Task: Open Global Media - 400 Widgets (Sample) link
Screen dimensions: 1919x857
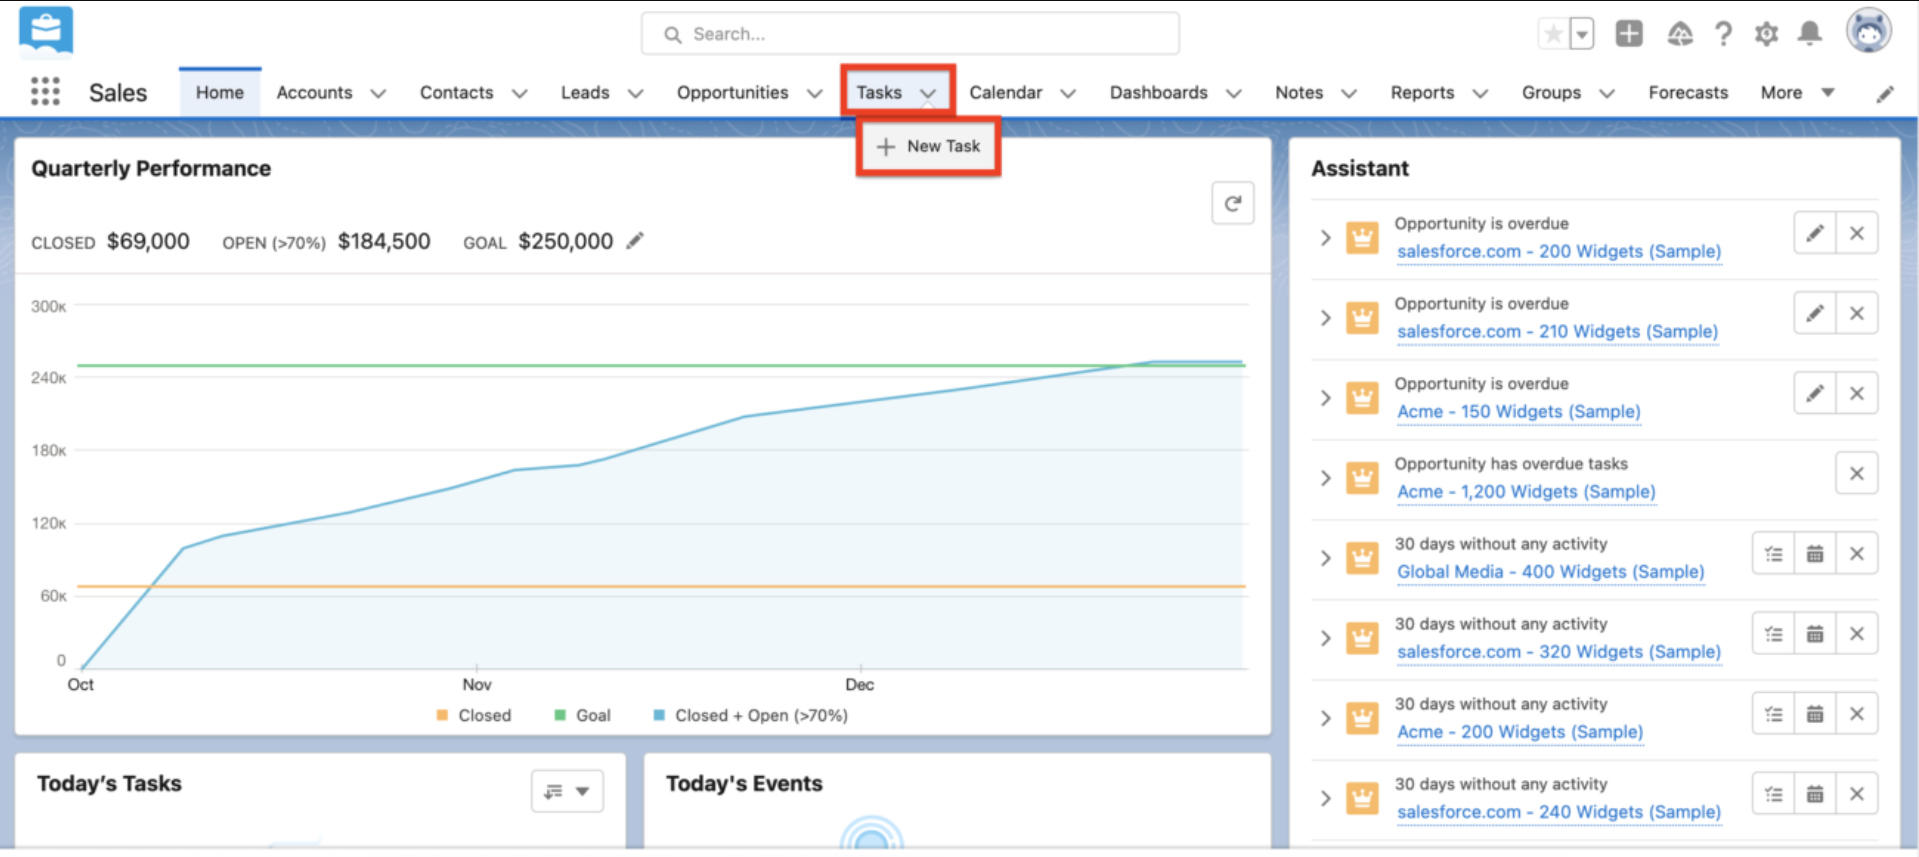Action: click(1551, 571)
